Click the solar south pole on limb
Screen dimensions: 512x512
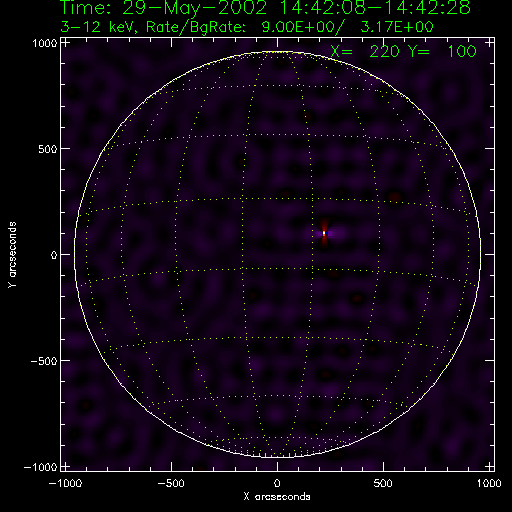(x=278, y=456)
